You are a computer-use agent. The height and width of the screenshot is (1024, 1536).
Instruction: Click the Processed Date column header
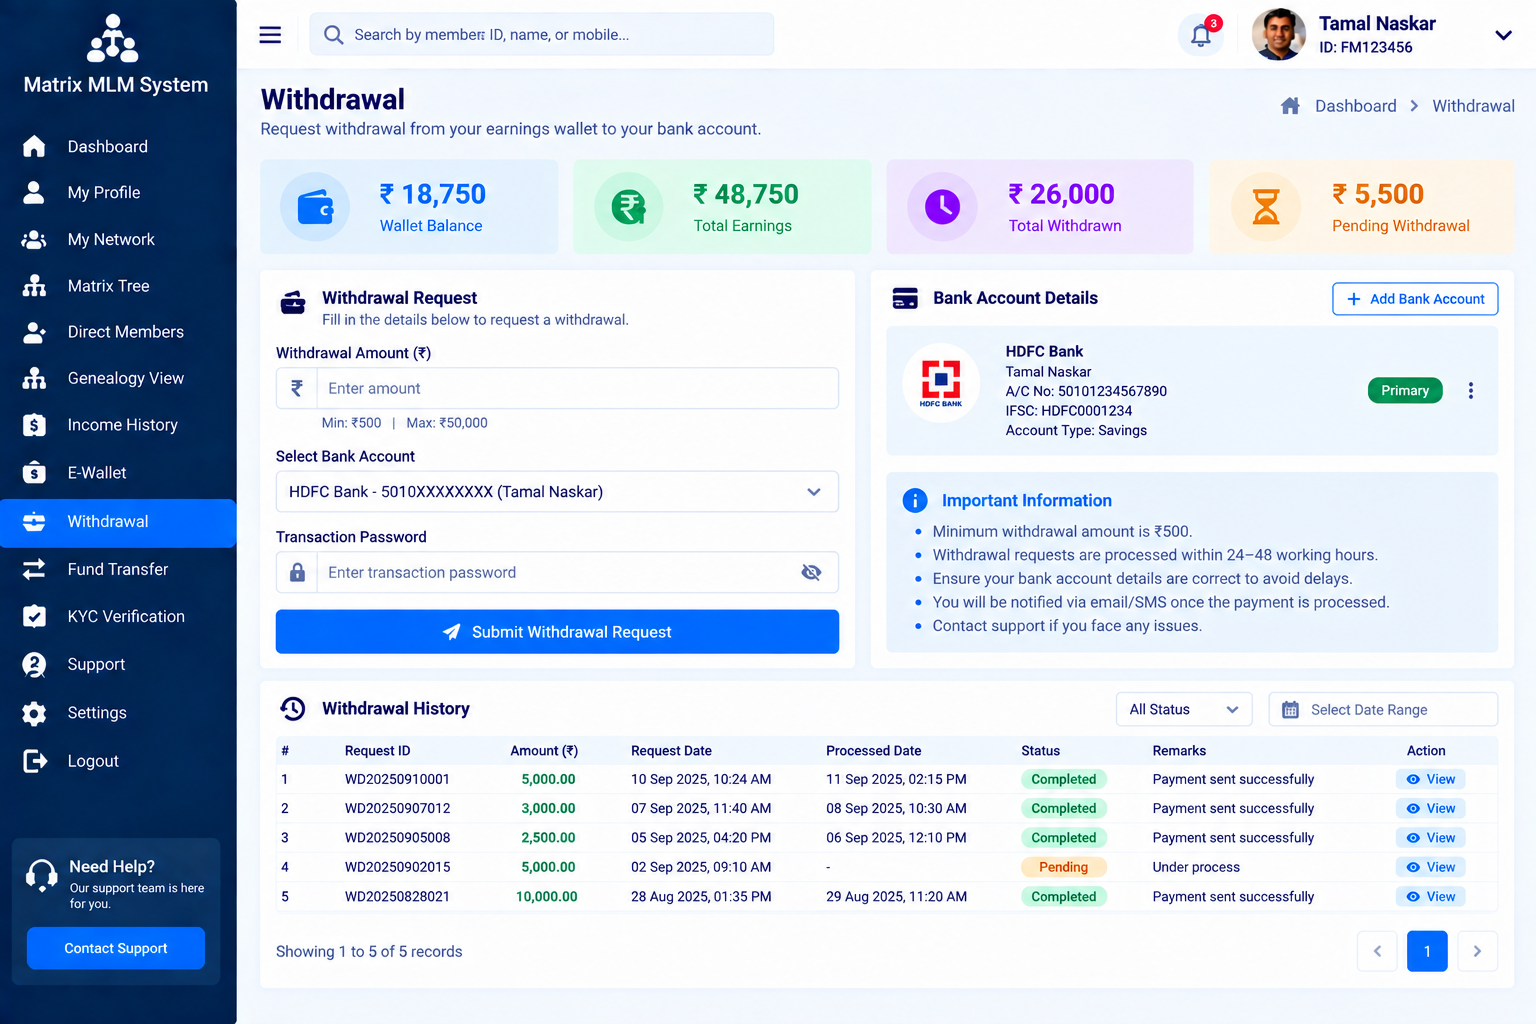point(873,751)
